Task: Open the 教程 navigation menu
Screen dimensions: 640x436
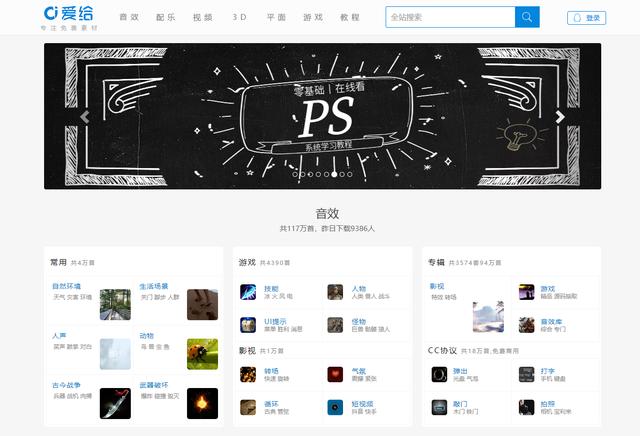Action: point(350,17)
